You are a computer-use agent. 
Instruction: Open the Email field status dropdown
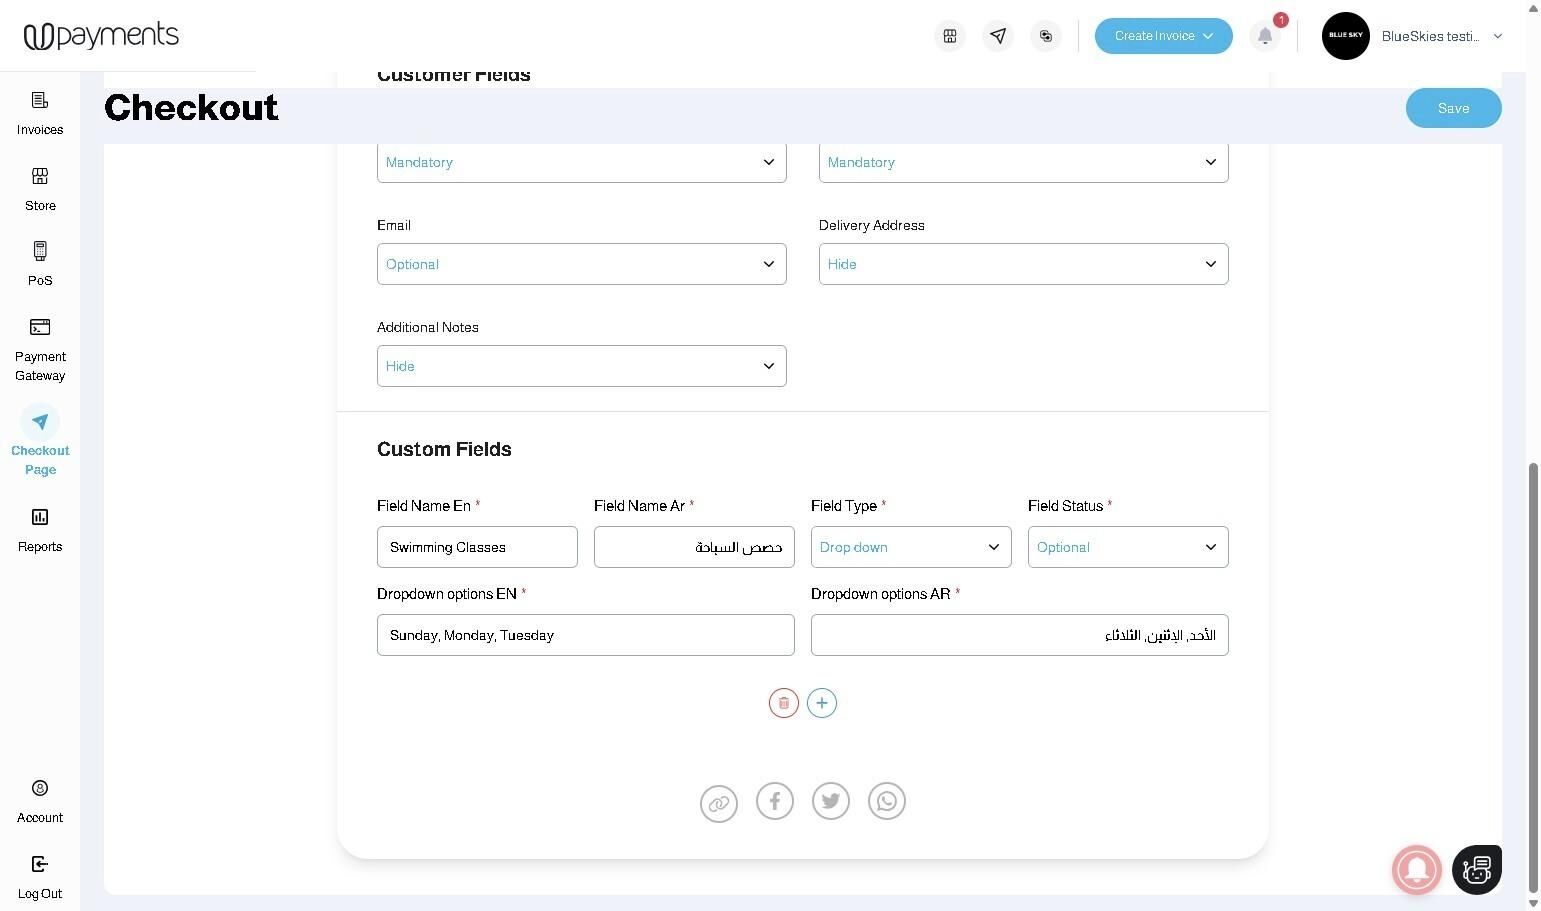point(582,264)
